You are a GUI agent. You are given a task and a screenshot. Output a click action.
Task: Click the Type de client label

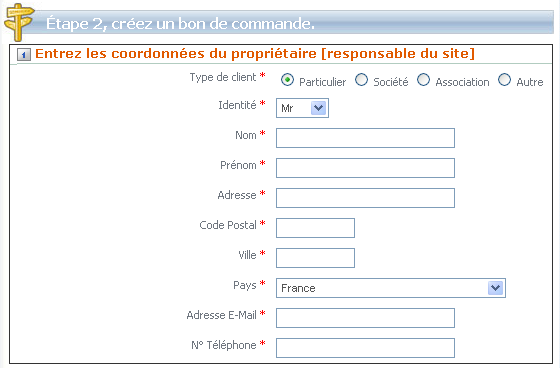coord(223,77)
